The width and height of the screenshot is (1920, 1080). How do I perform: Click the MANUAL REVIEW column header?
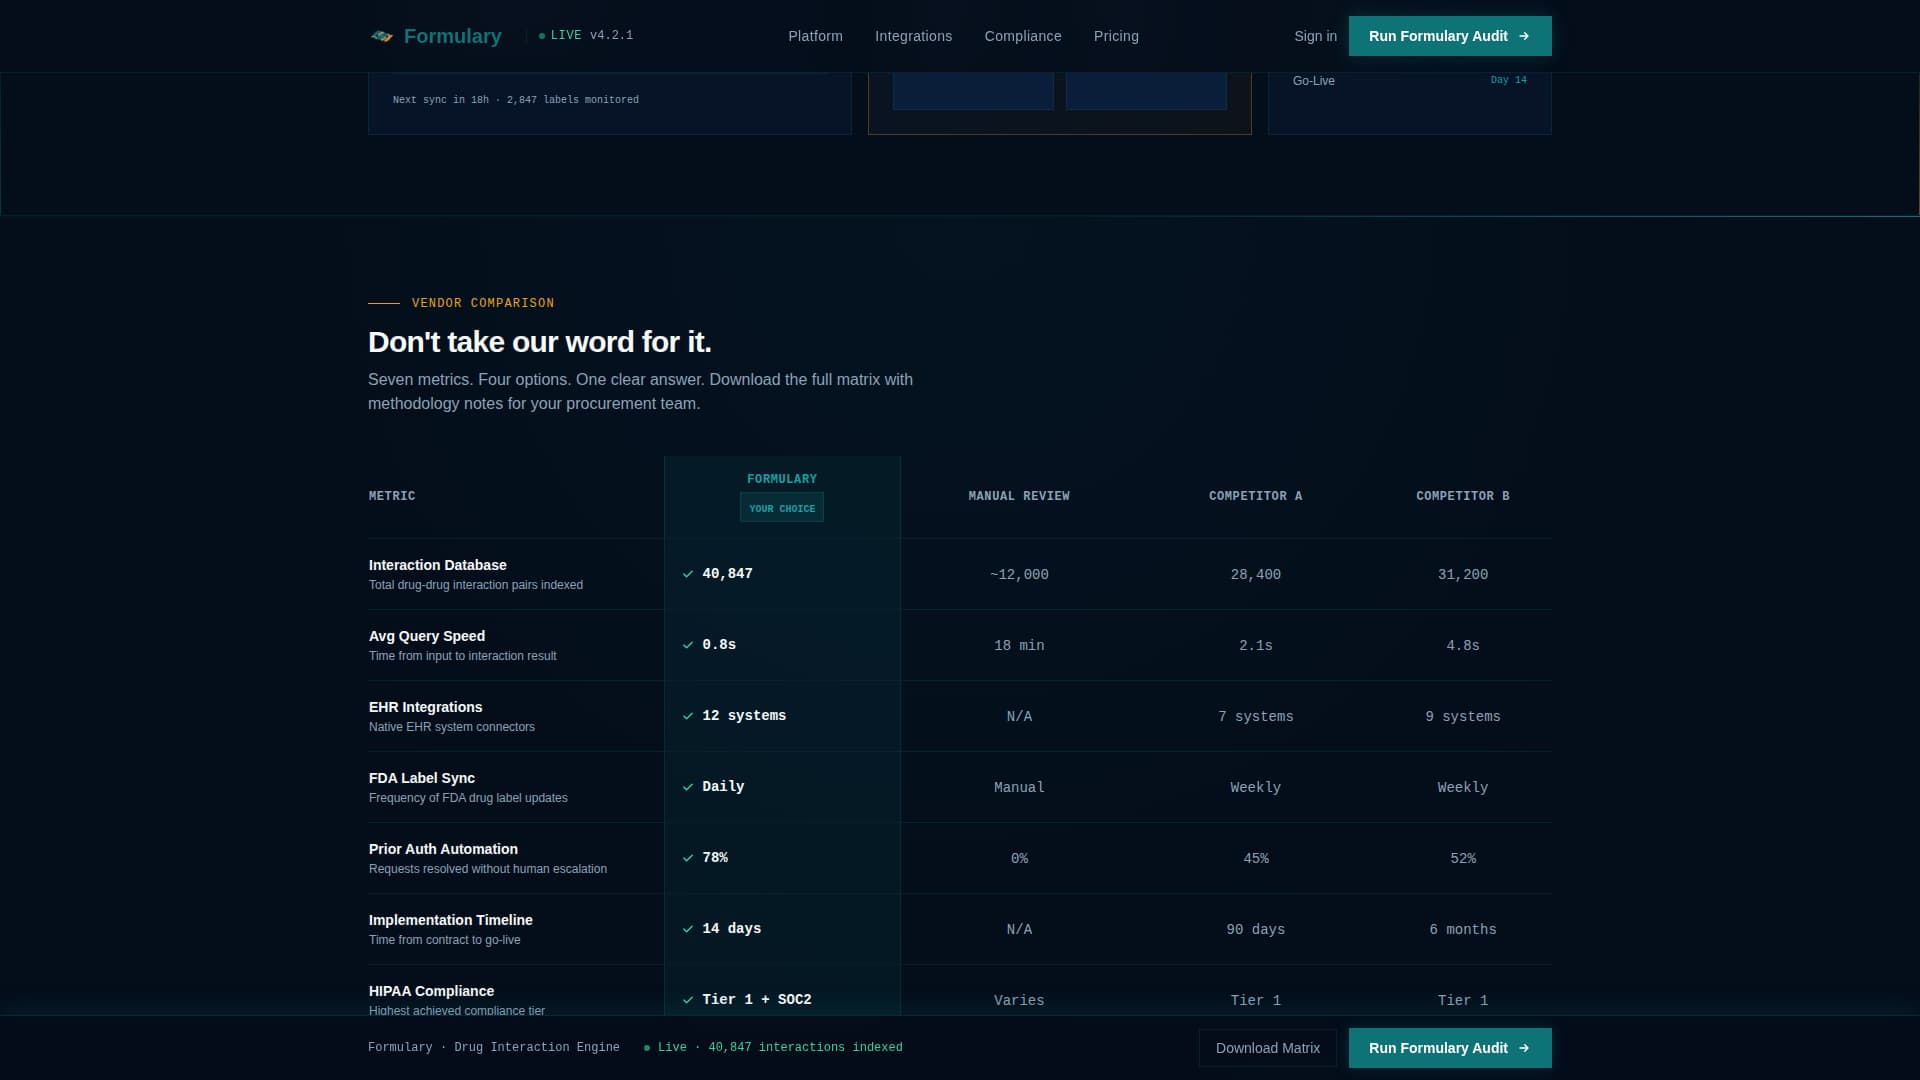click(x=1019, y=496)
